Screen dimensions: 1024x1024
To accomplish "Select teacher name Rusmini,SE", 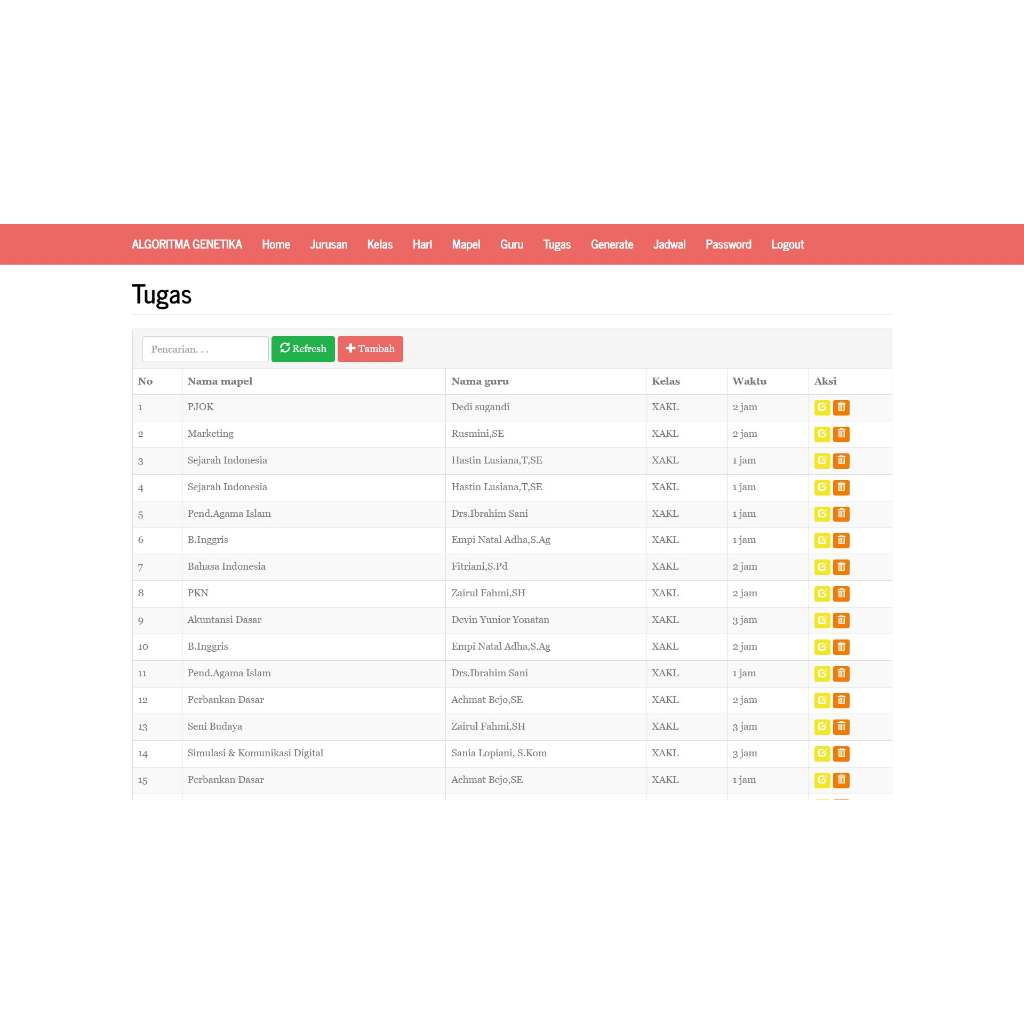I will [477, 434].
